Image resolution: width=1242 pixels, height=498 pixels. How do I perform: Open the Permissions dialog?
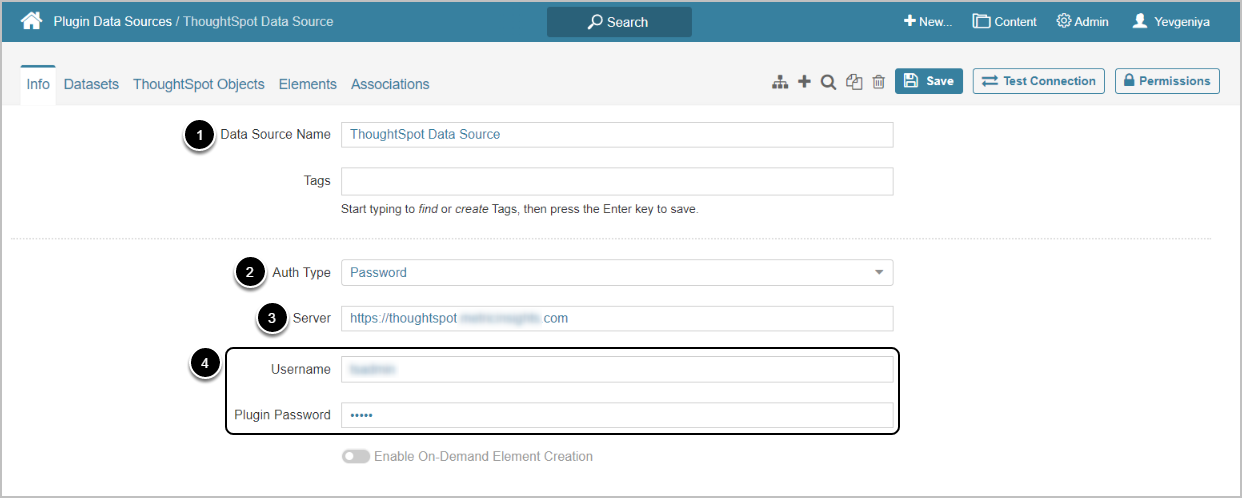coord(1167,81)
